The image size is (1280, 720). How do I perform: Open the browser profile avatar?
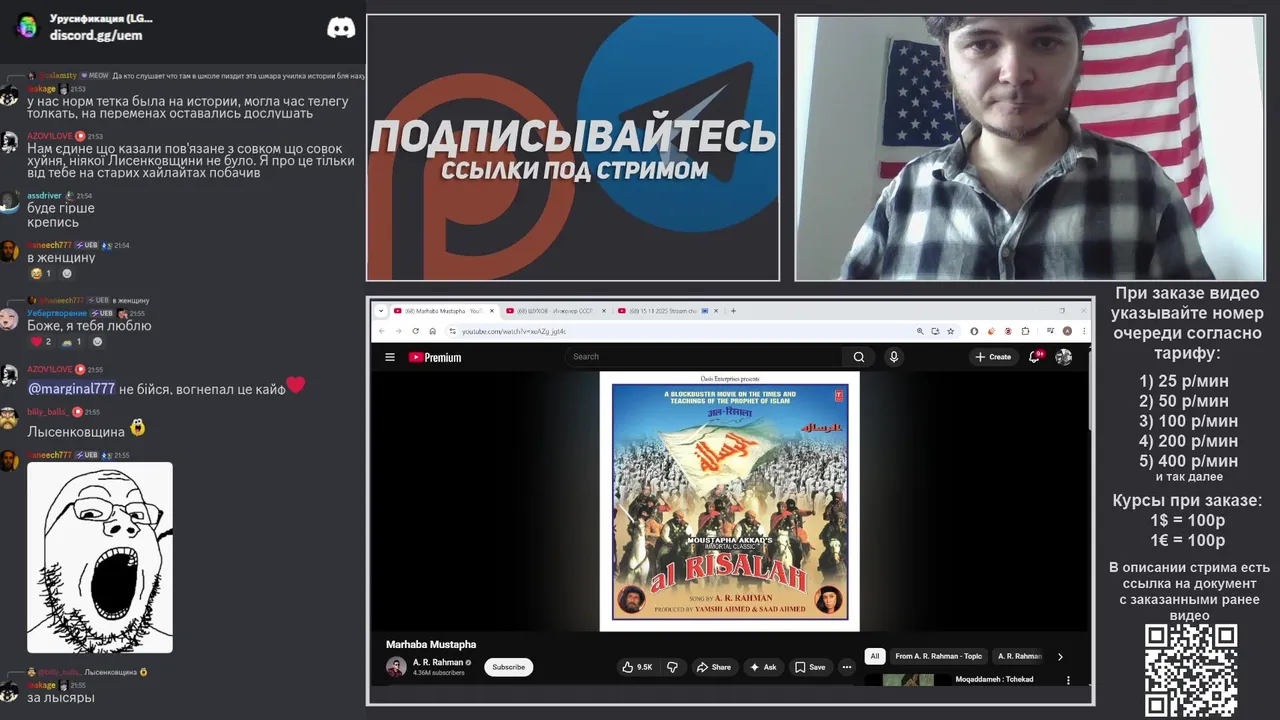(x=1067, y=331)
